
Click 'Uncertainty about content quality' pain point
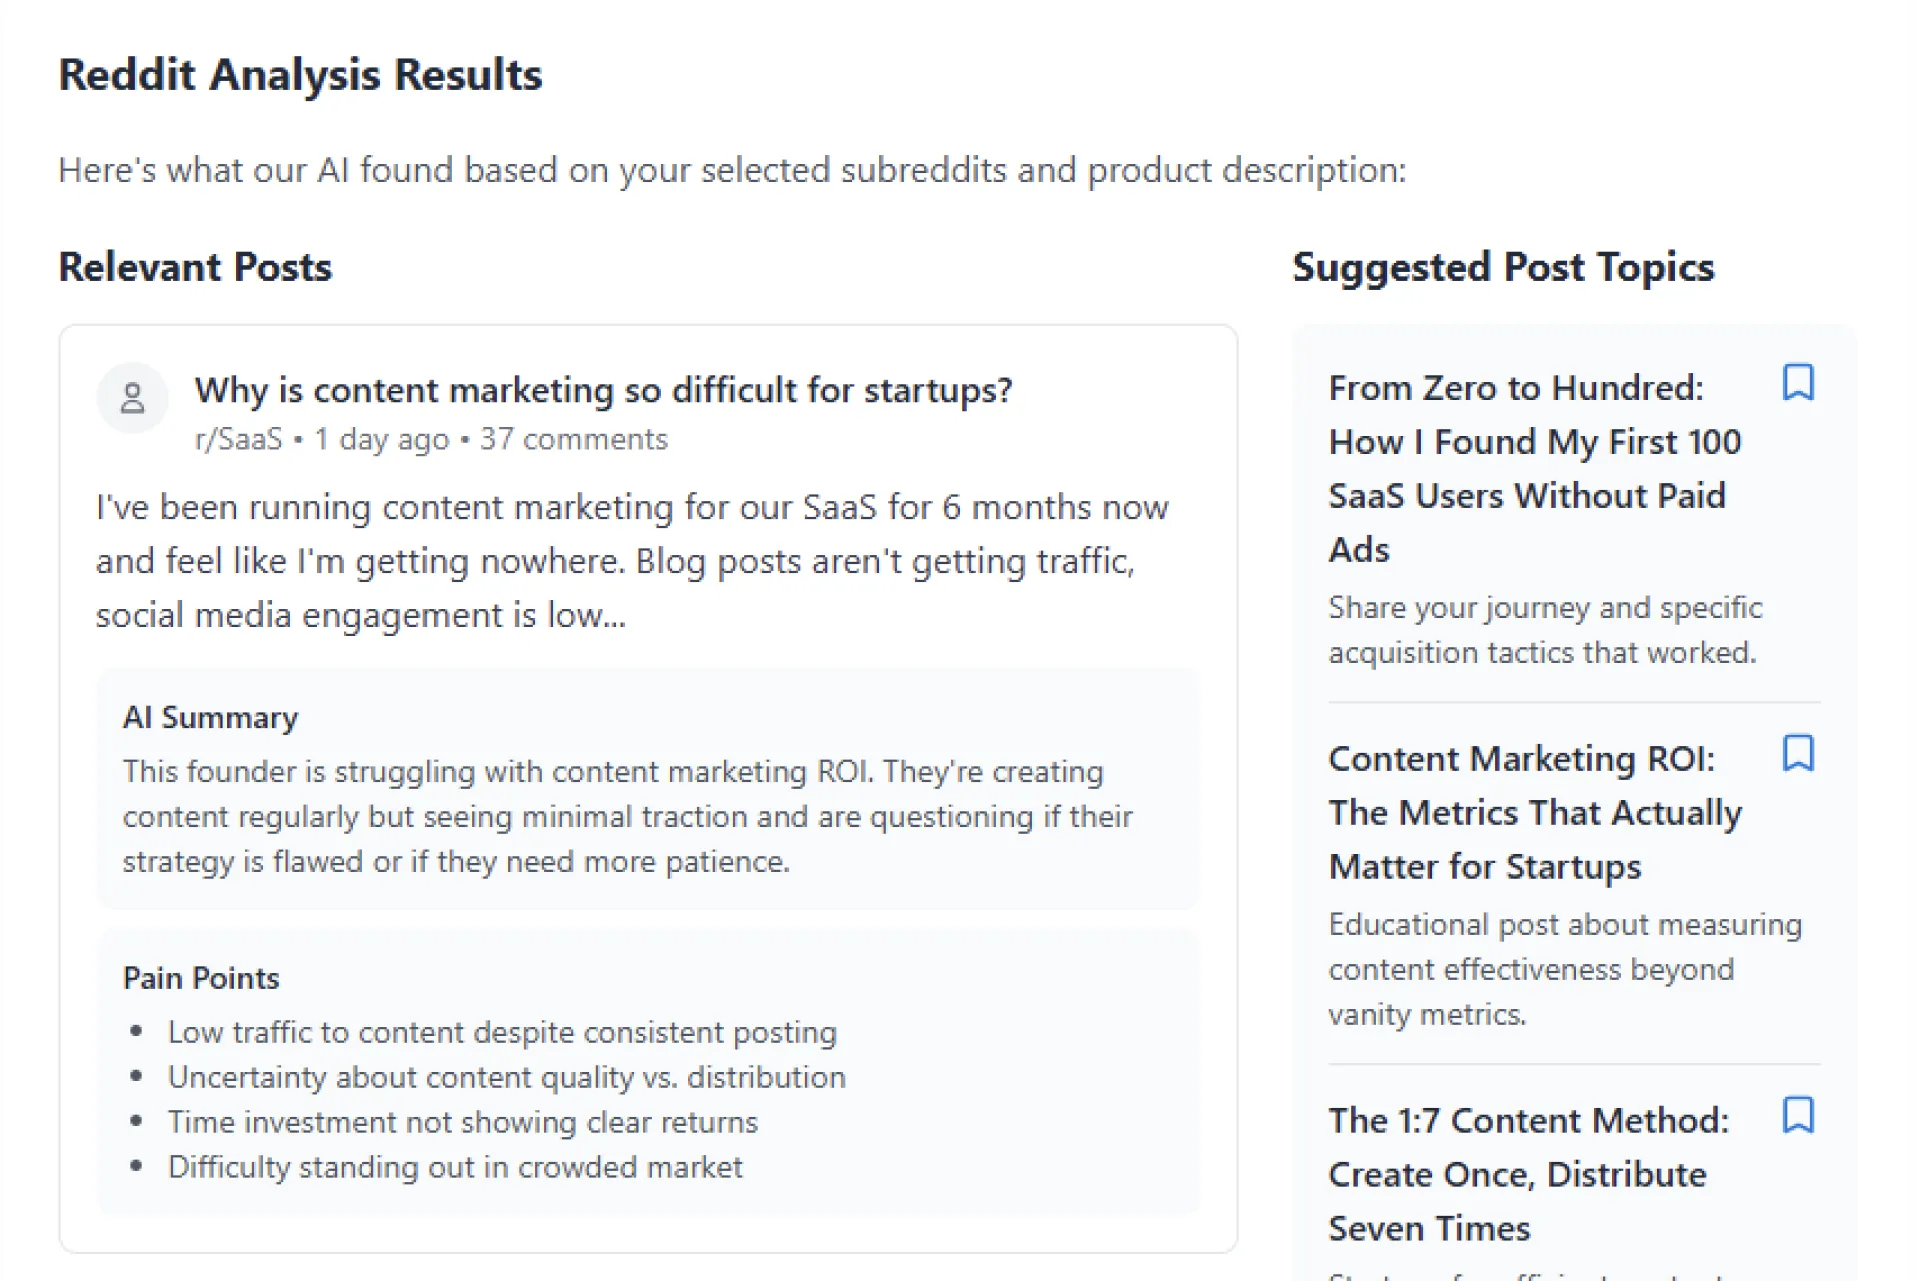[507, 1077]
